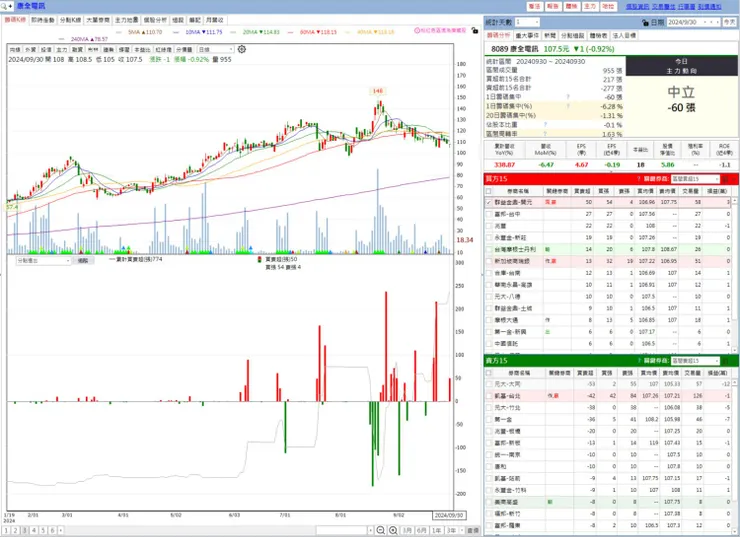740x537 pixels.
Task: Zoom out the chart with minus magnifier
Action: 380,530
